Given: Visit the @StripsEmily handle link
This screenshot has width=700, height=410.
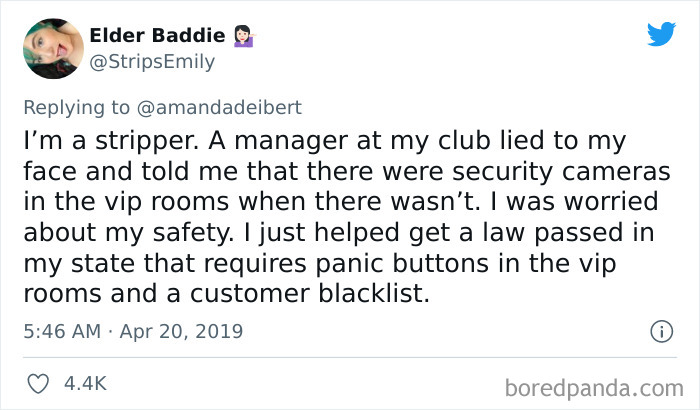Looking at the screenshot, I should click(152, 62).
